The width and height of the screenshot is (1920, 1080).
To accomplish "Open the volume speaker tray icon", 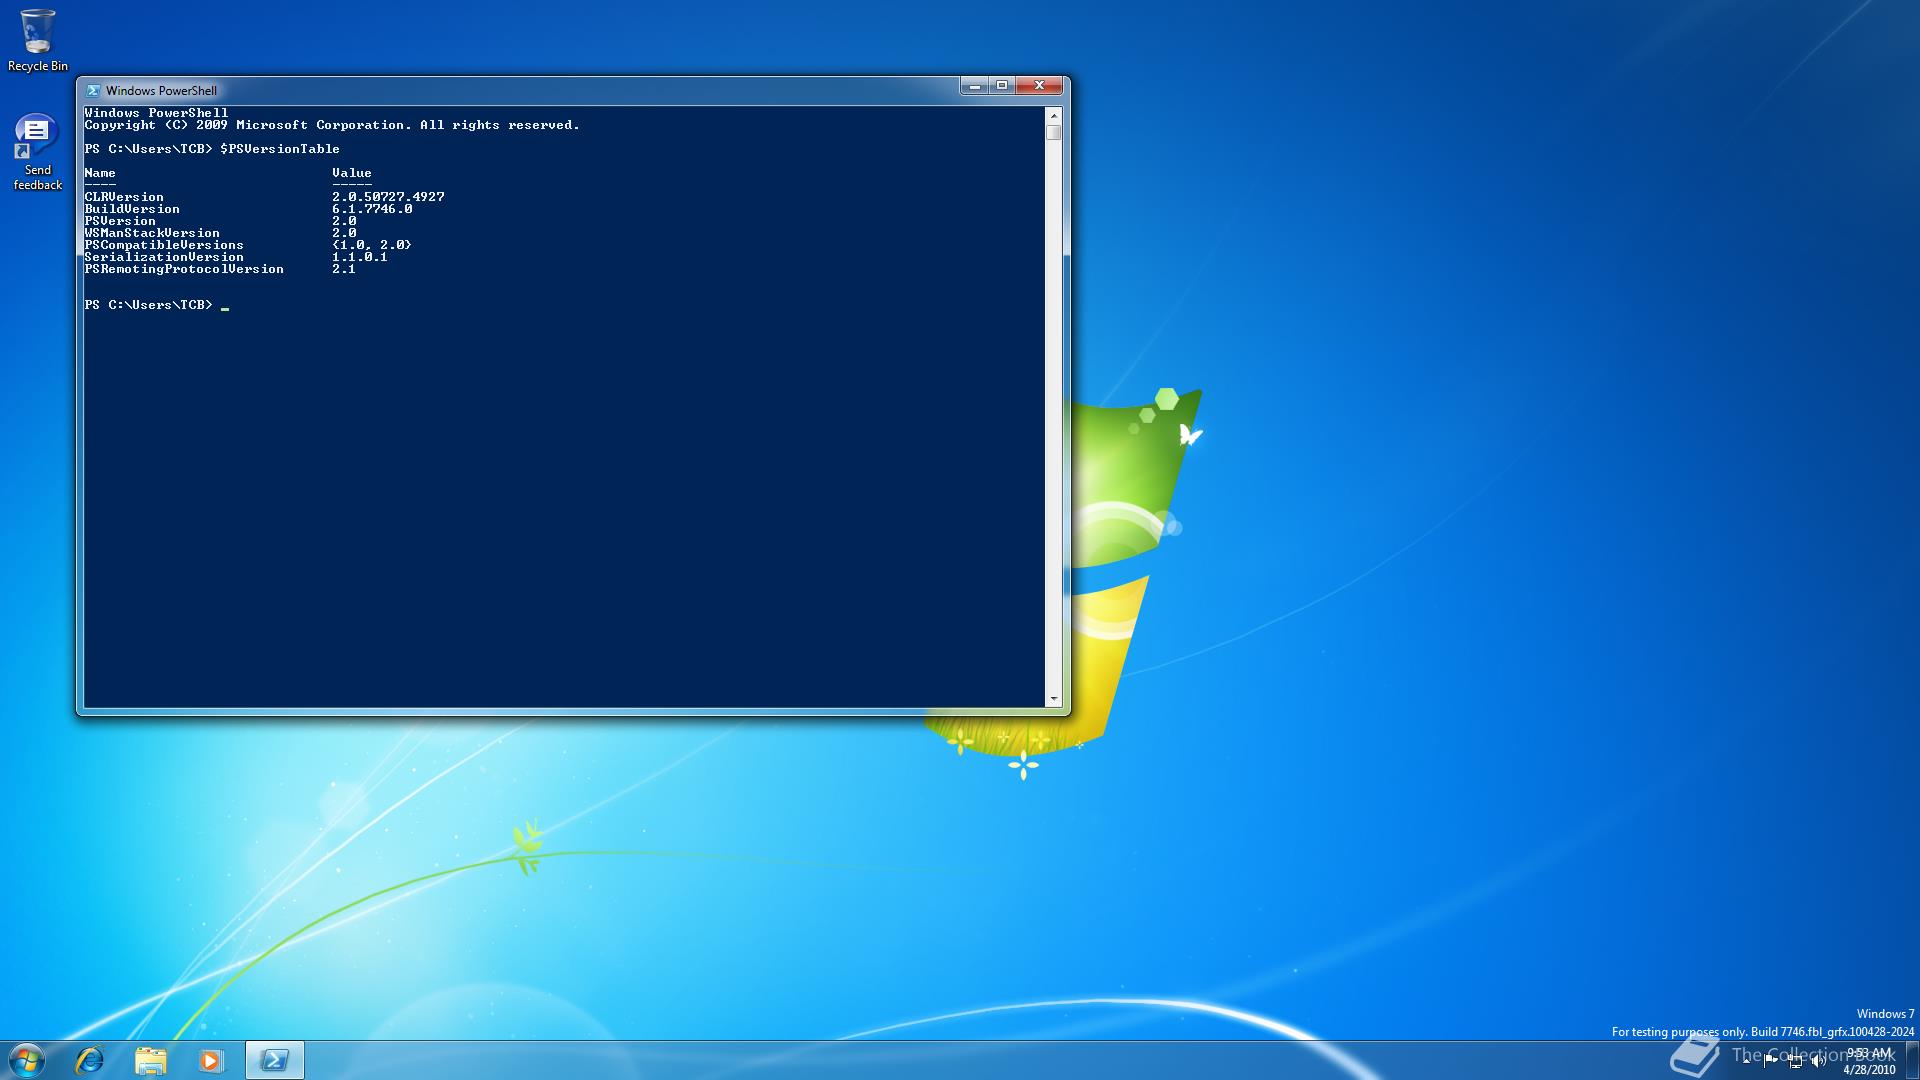I will pos(1819,1061).
